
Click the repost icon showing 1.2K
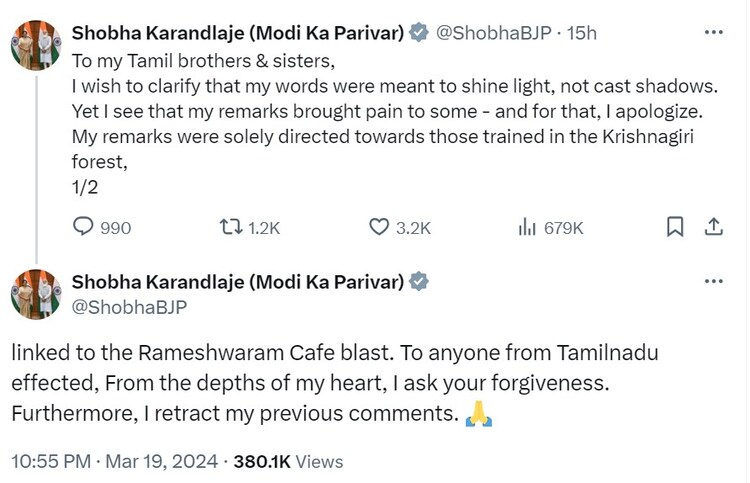pos(231,227)
